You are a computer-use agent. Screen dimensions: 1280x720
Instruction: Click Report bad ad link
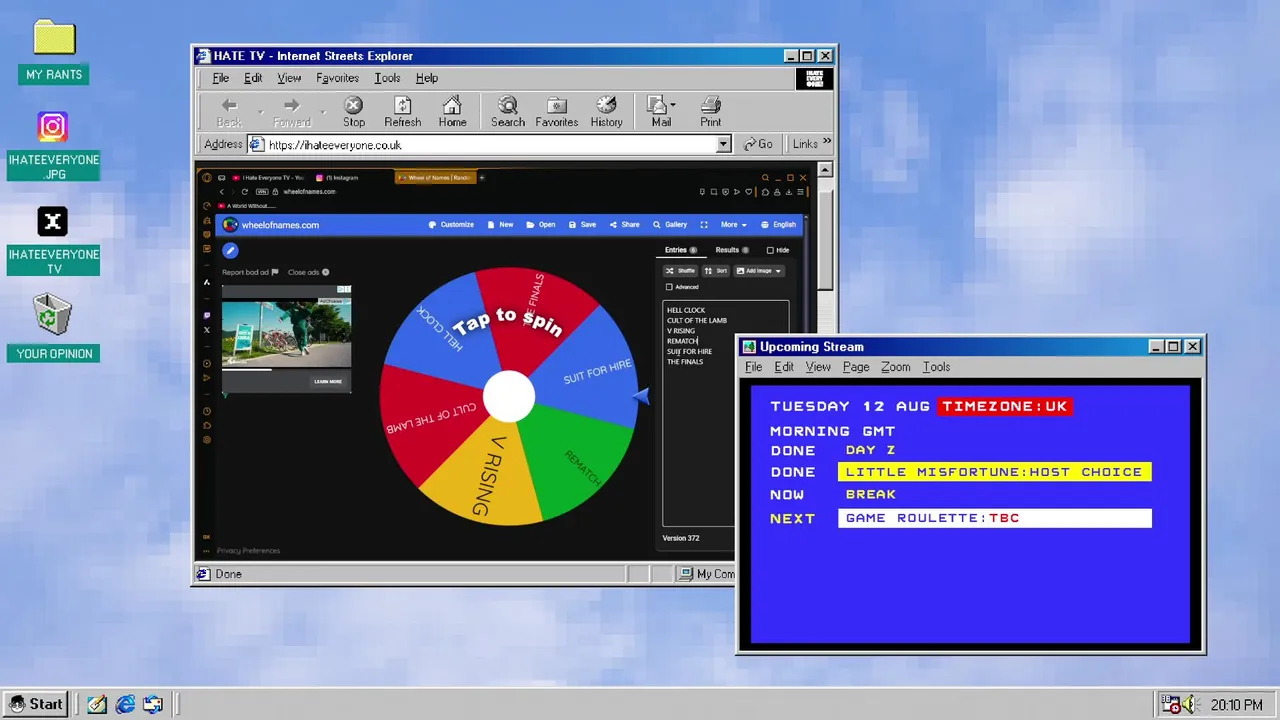click(x=250, y=272)
